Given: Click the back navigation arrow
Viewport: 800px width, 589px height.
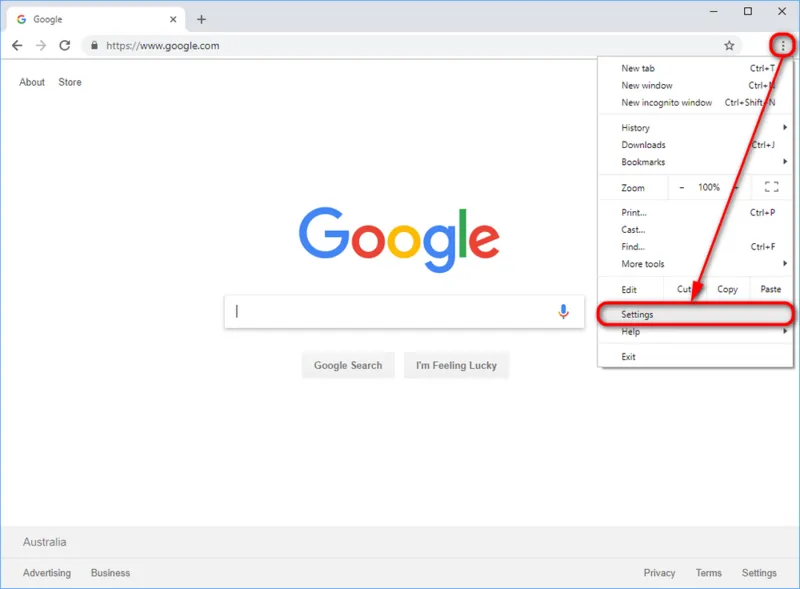Looking at the screenshot, I should pos(17,45).
